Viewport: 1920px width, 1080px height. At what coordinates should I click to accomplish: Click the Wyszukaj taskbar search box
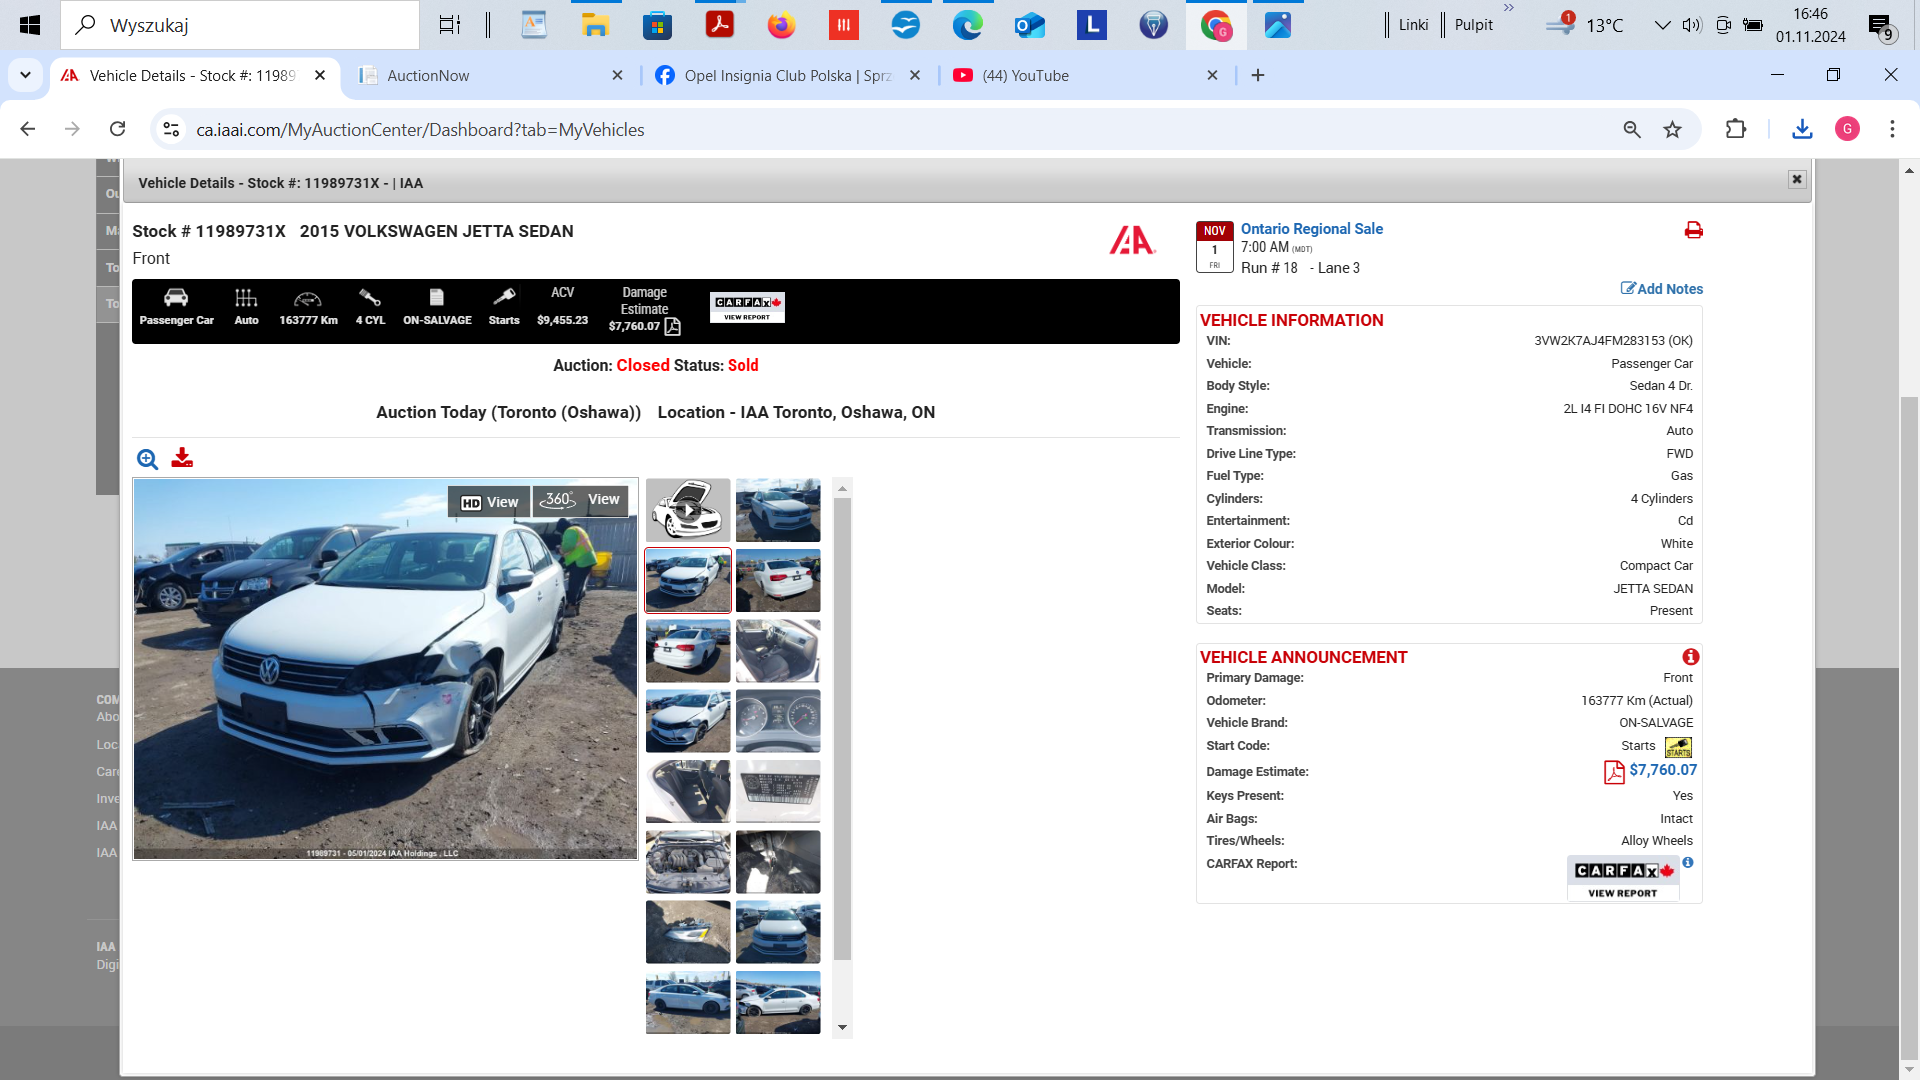click(240, 25)
